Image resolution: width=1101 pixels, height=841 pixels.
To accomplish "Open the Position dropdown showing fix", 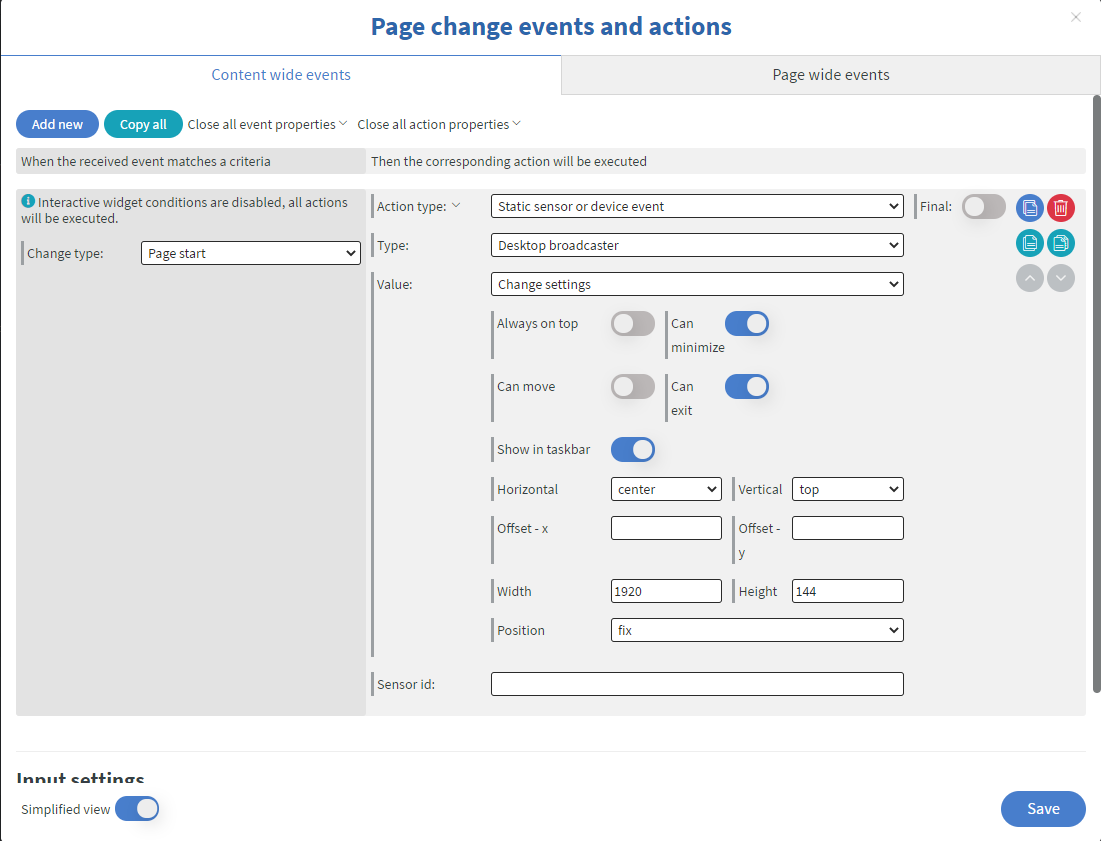I will [x=757, y=630].
